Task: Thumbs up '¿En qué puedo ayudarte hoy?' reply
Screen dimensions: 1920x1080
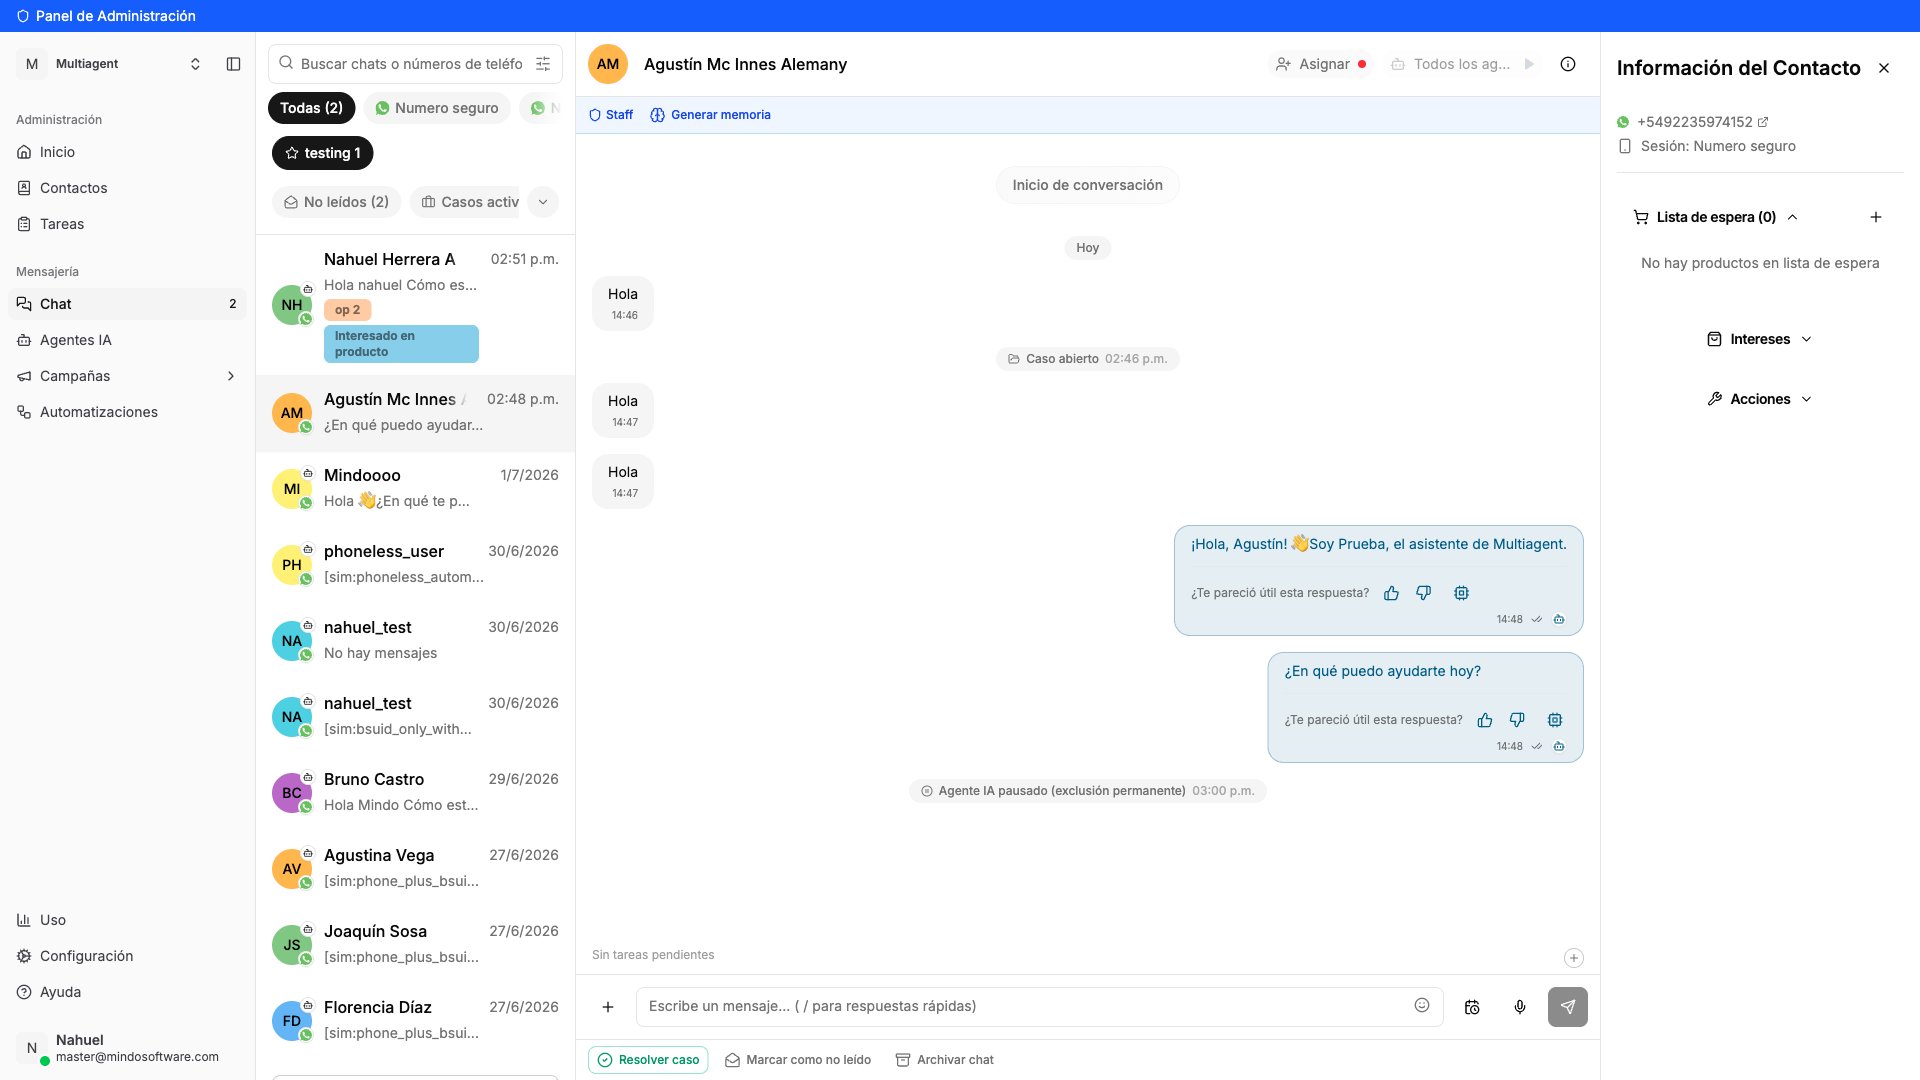Action: pos(1485,720)
